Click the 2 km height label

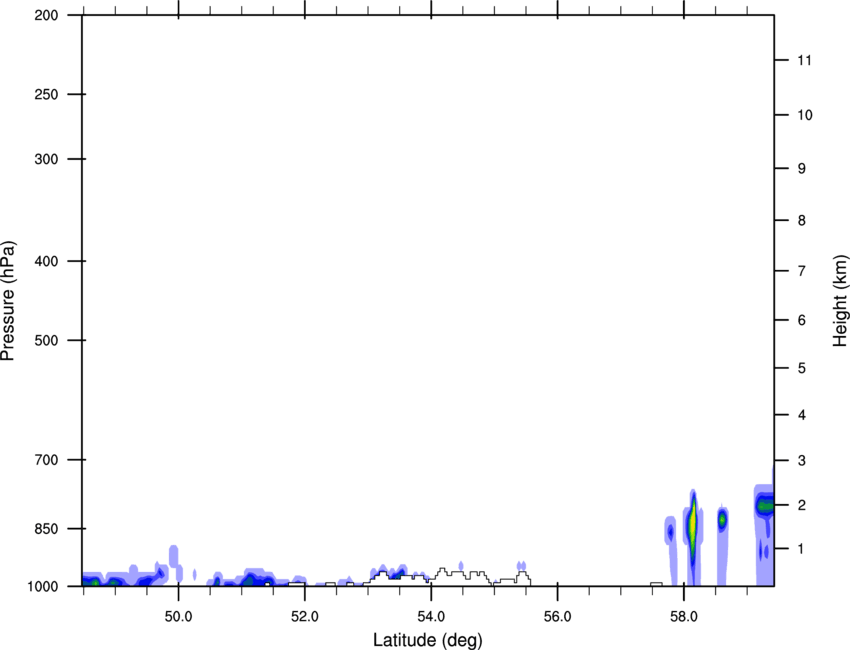(x=802, y=505)
